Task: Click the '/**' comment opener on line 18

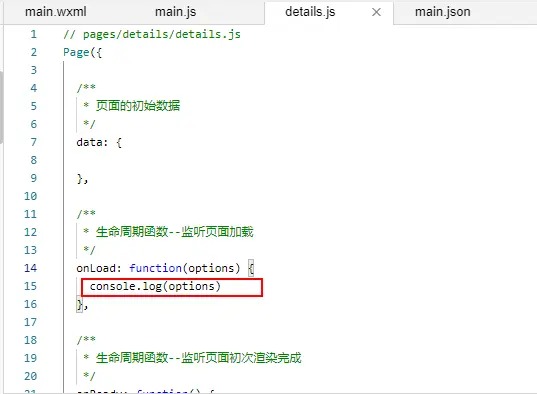Action: (x=86, y=340)
